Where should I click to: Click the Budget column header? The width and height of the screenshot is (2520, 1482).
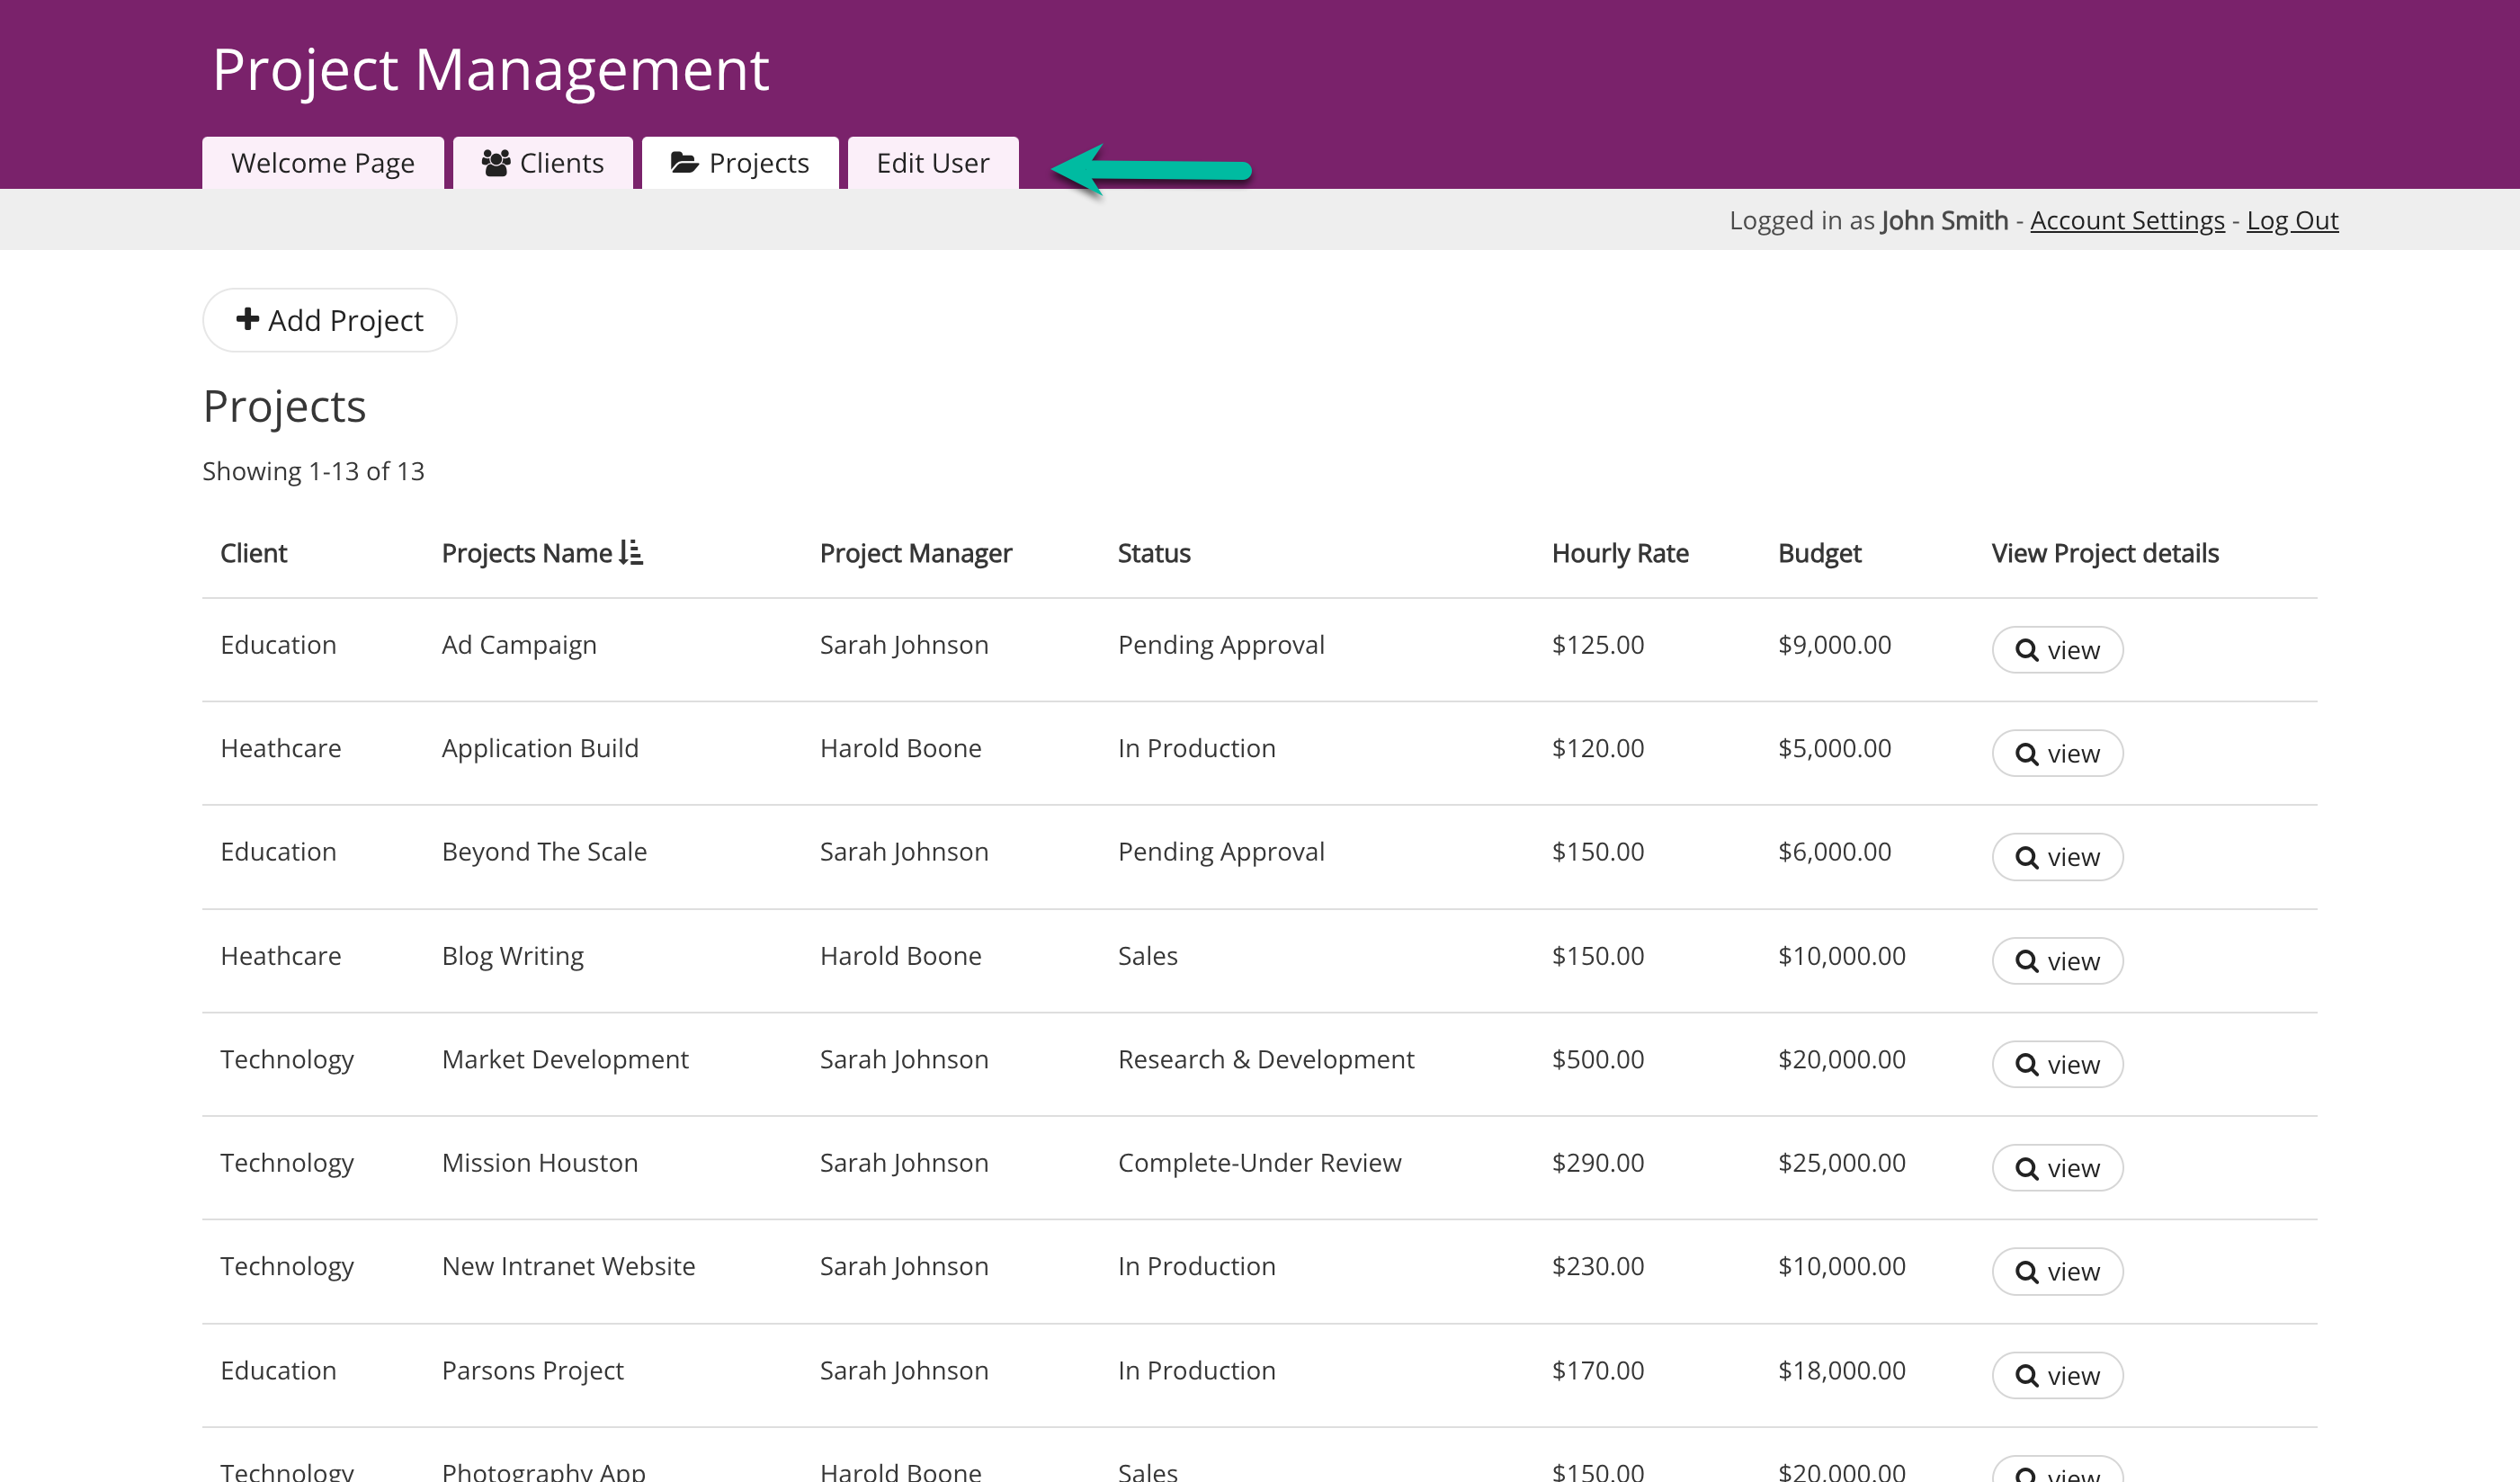tap(1820, 553)
